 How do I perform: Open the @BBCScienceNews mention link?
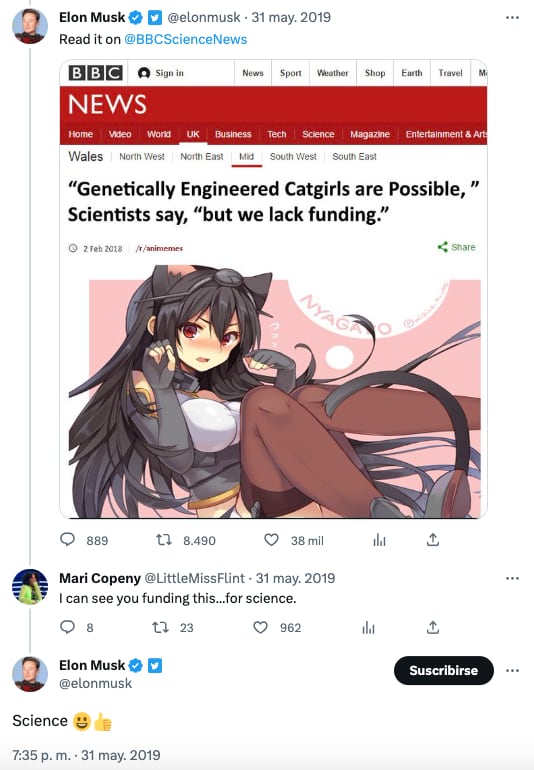click(x=186, y=39)
